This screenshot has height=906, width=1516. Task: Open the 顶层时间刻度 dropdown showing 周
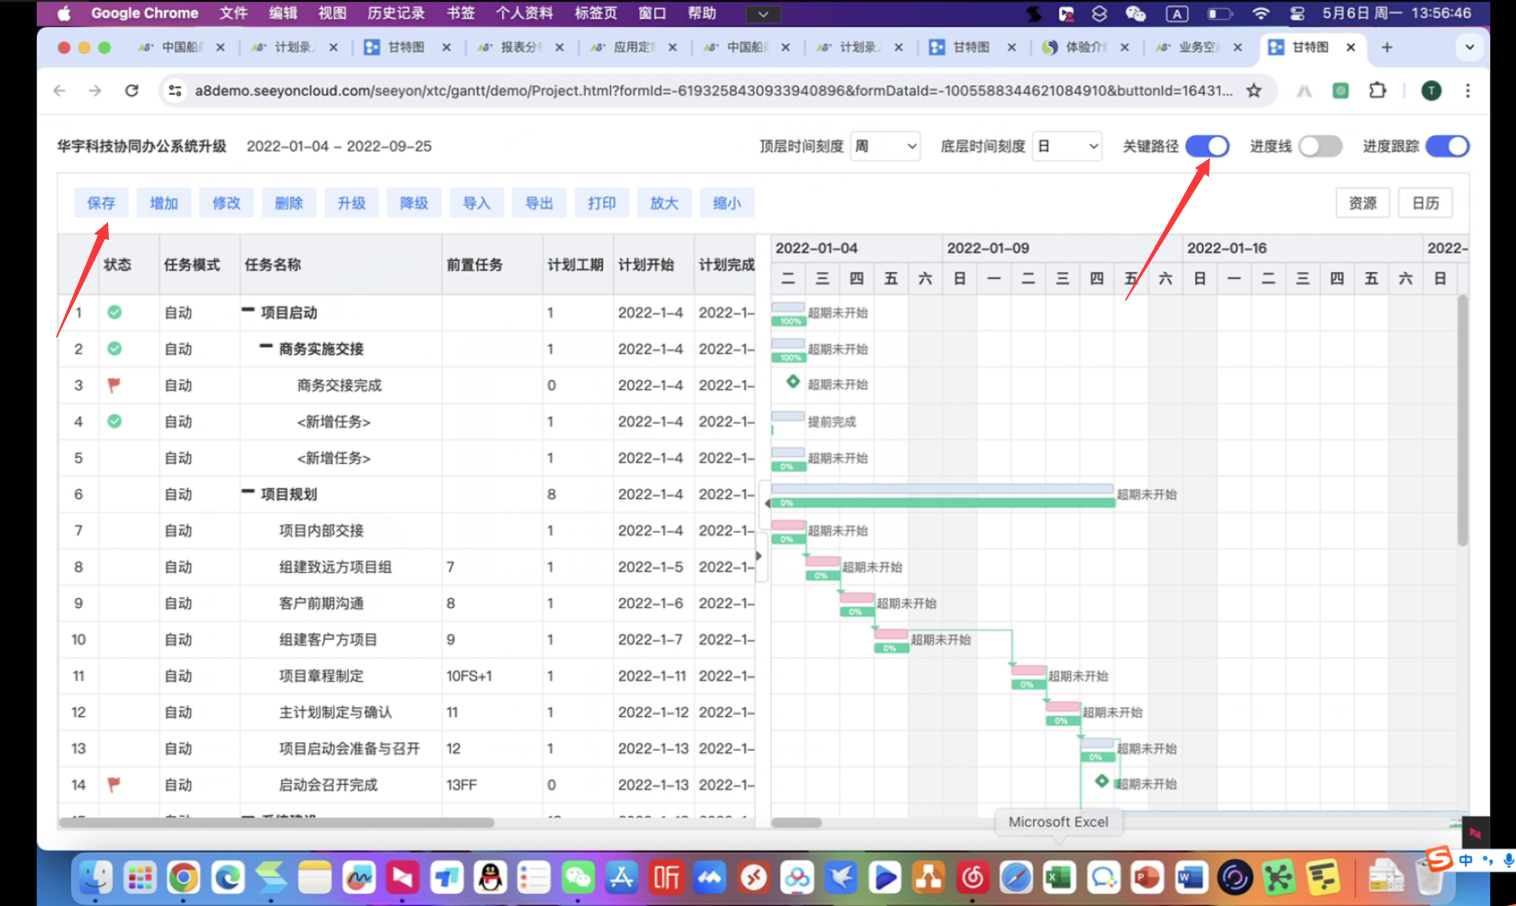click(885, 146)
